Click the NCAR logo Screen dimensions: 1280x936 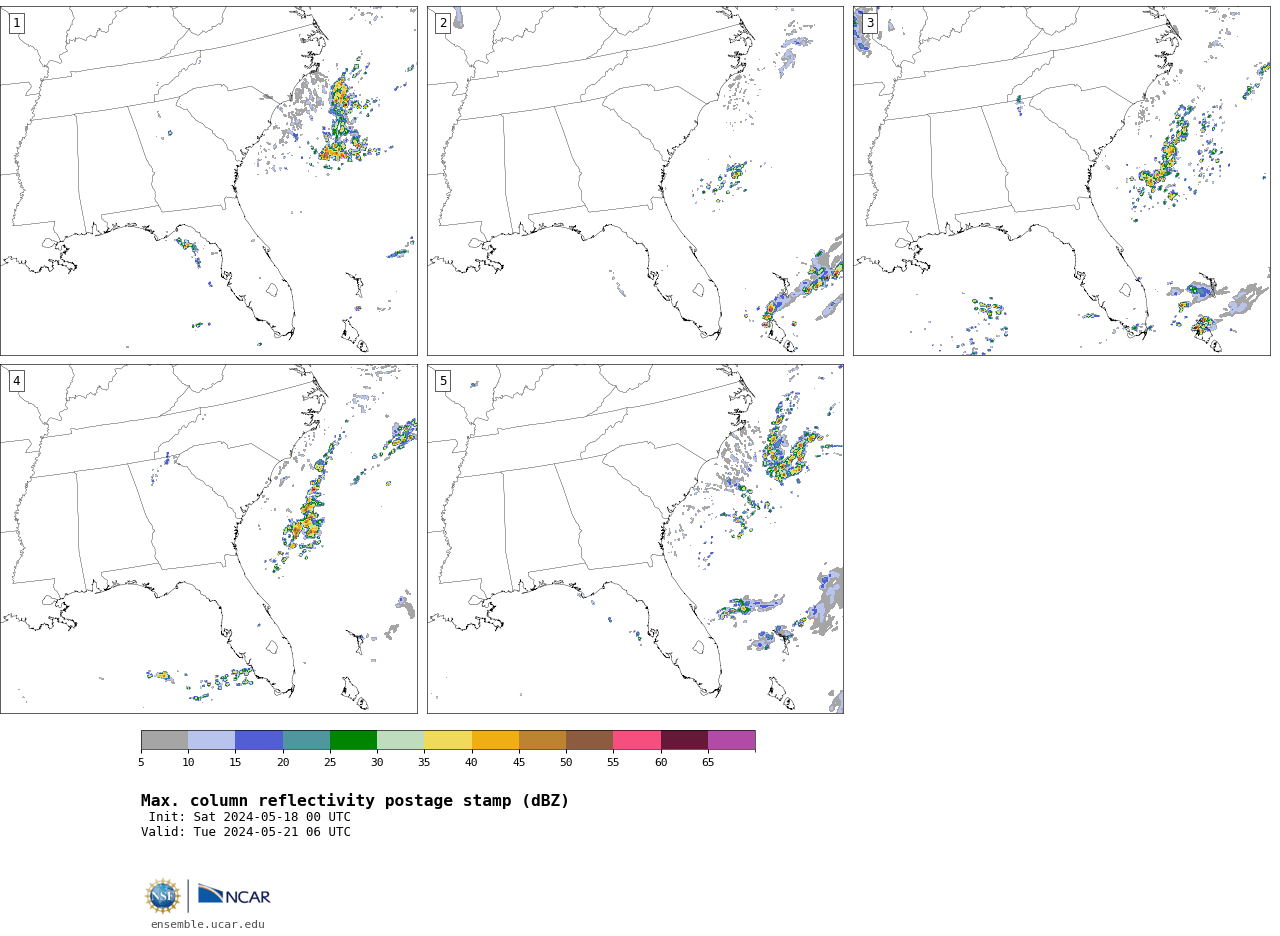[x=234, y=895]
